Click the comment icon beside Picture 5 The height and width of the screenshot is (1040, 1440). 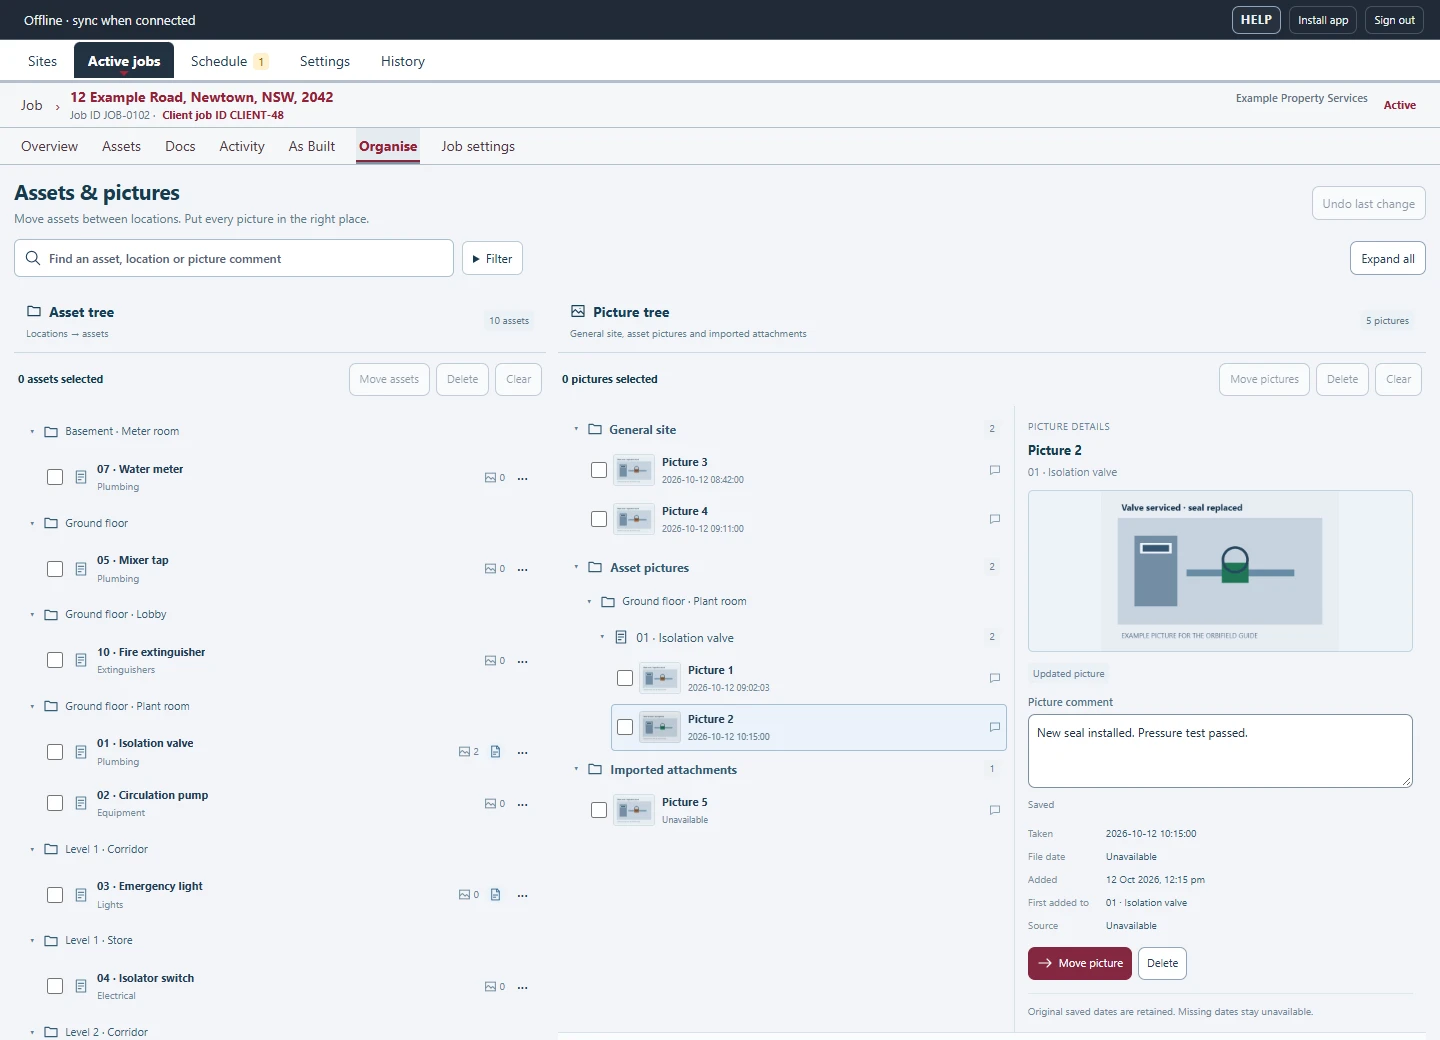click(x=995, y=810)
